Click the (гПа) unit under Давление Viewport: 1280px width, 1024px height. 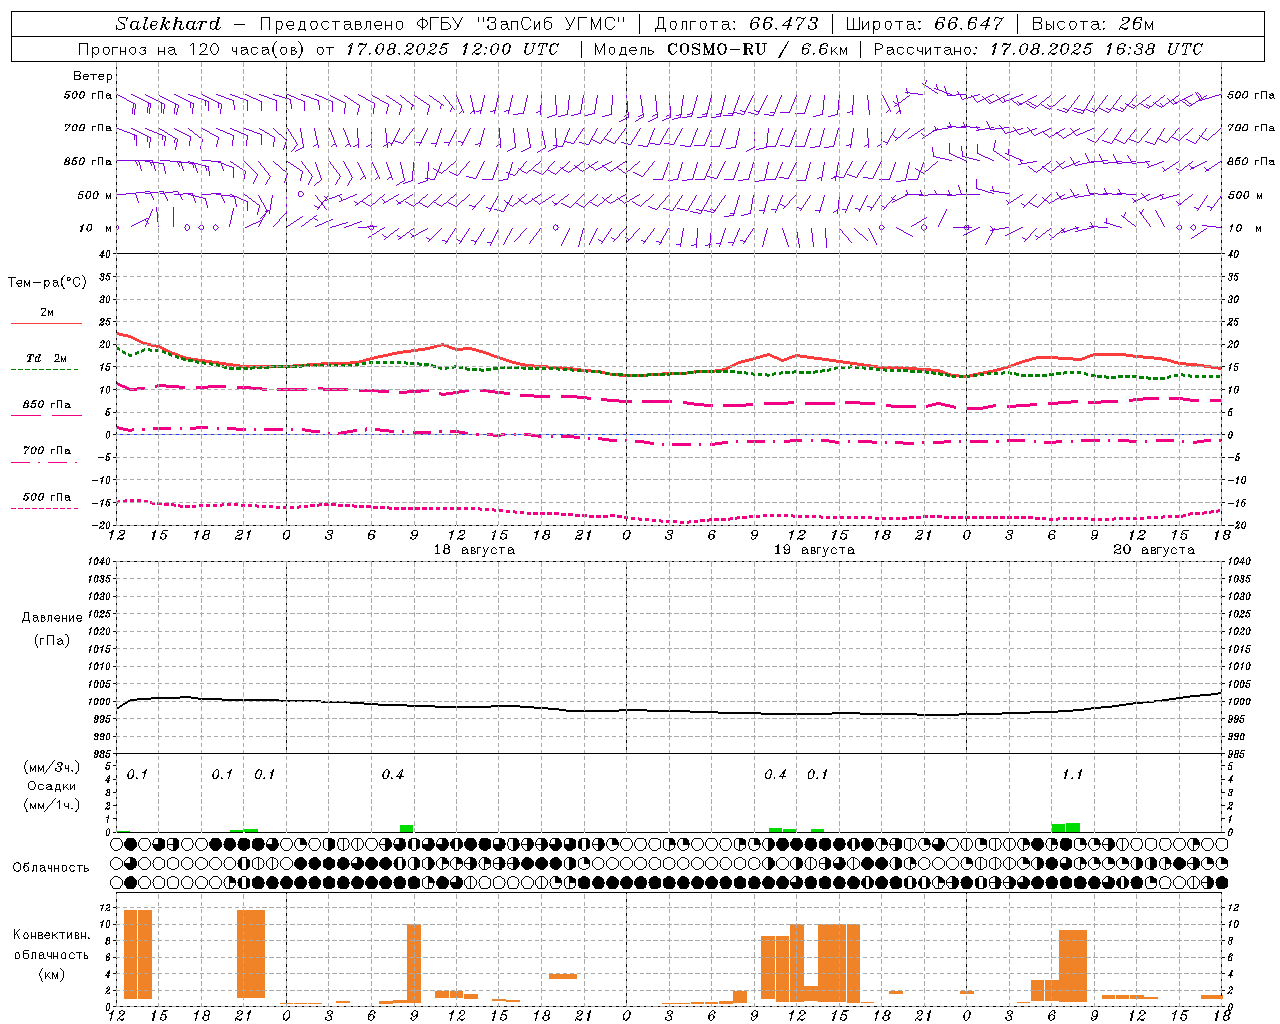[x=52, y=640]
